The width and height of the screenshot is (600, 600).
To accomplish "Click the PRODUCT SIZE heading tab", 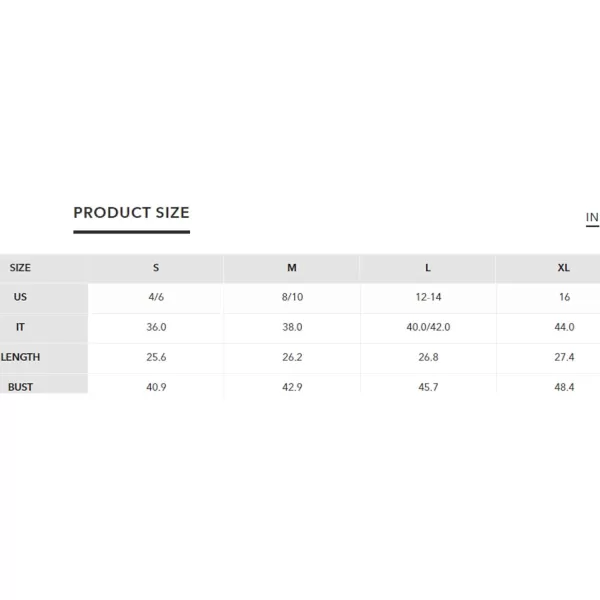I will [x=131, y=213].
